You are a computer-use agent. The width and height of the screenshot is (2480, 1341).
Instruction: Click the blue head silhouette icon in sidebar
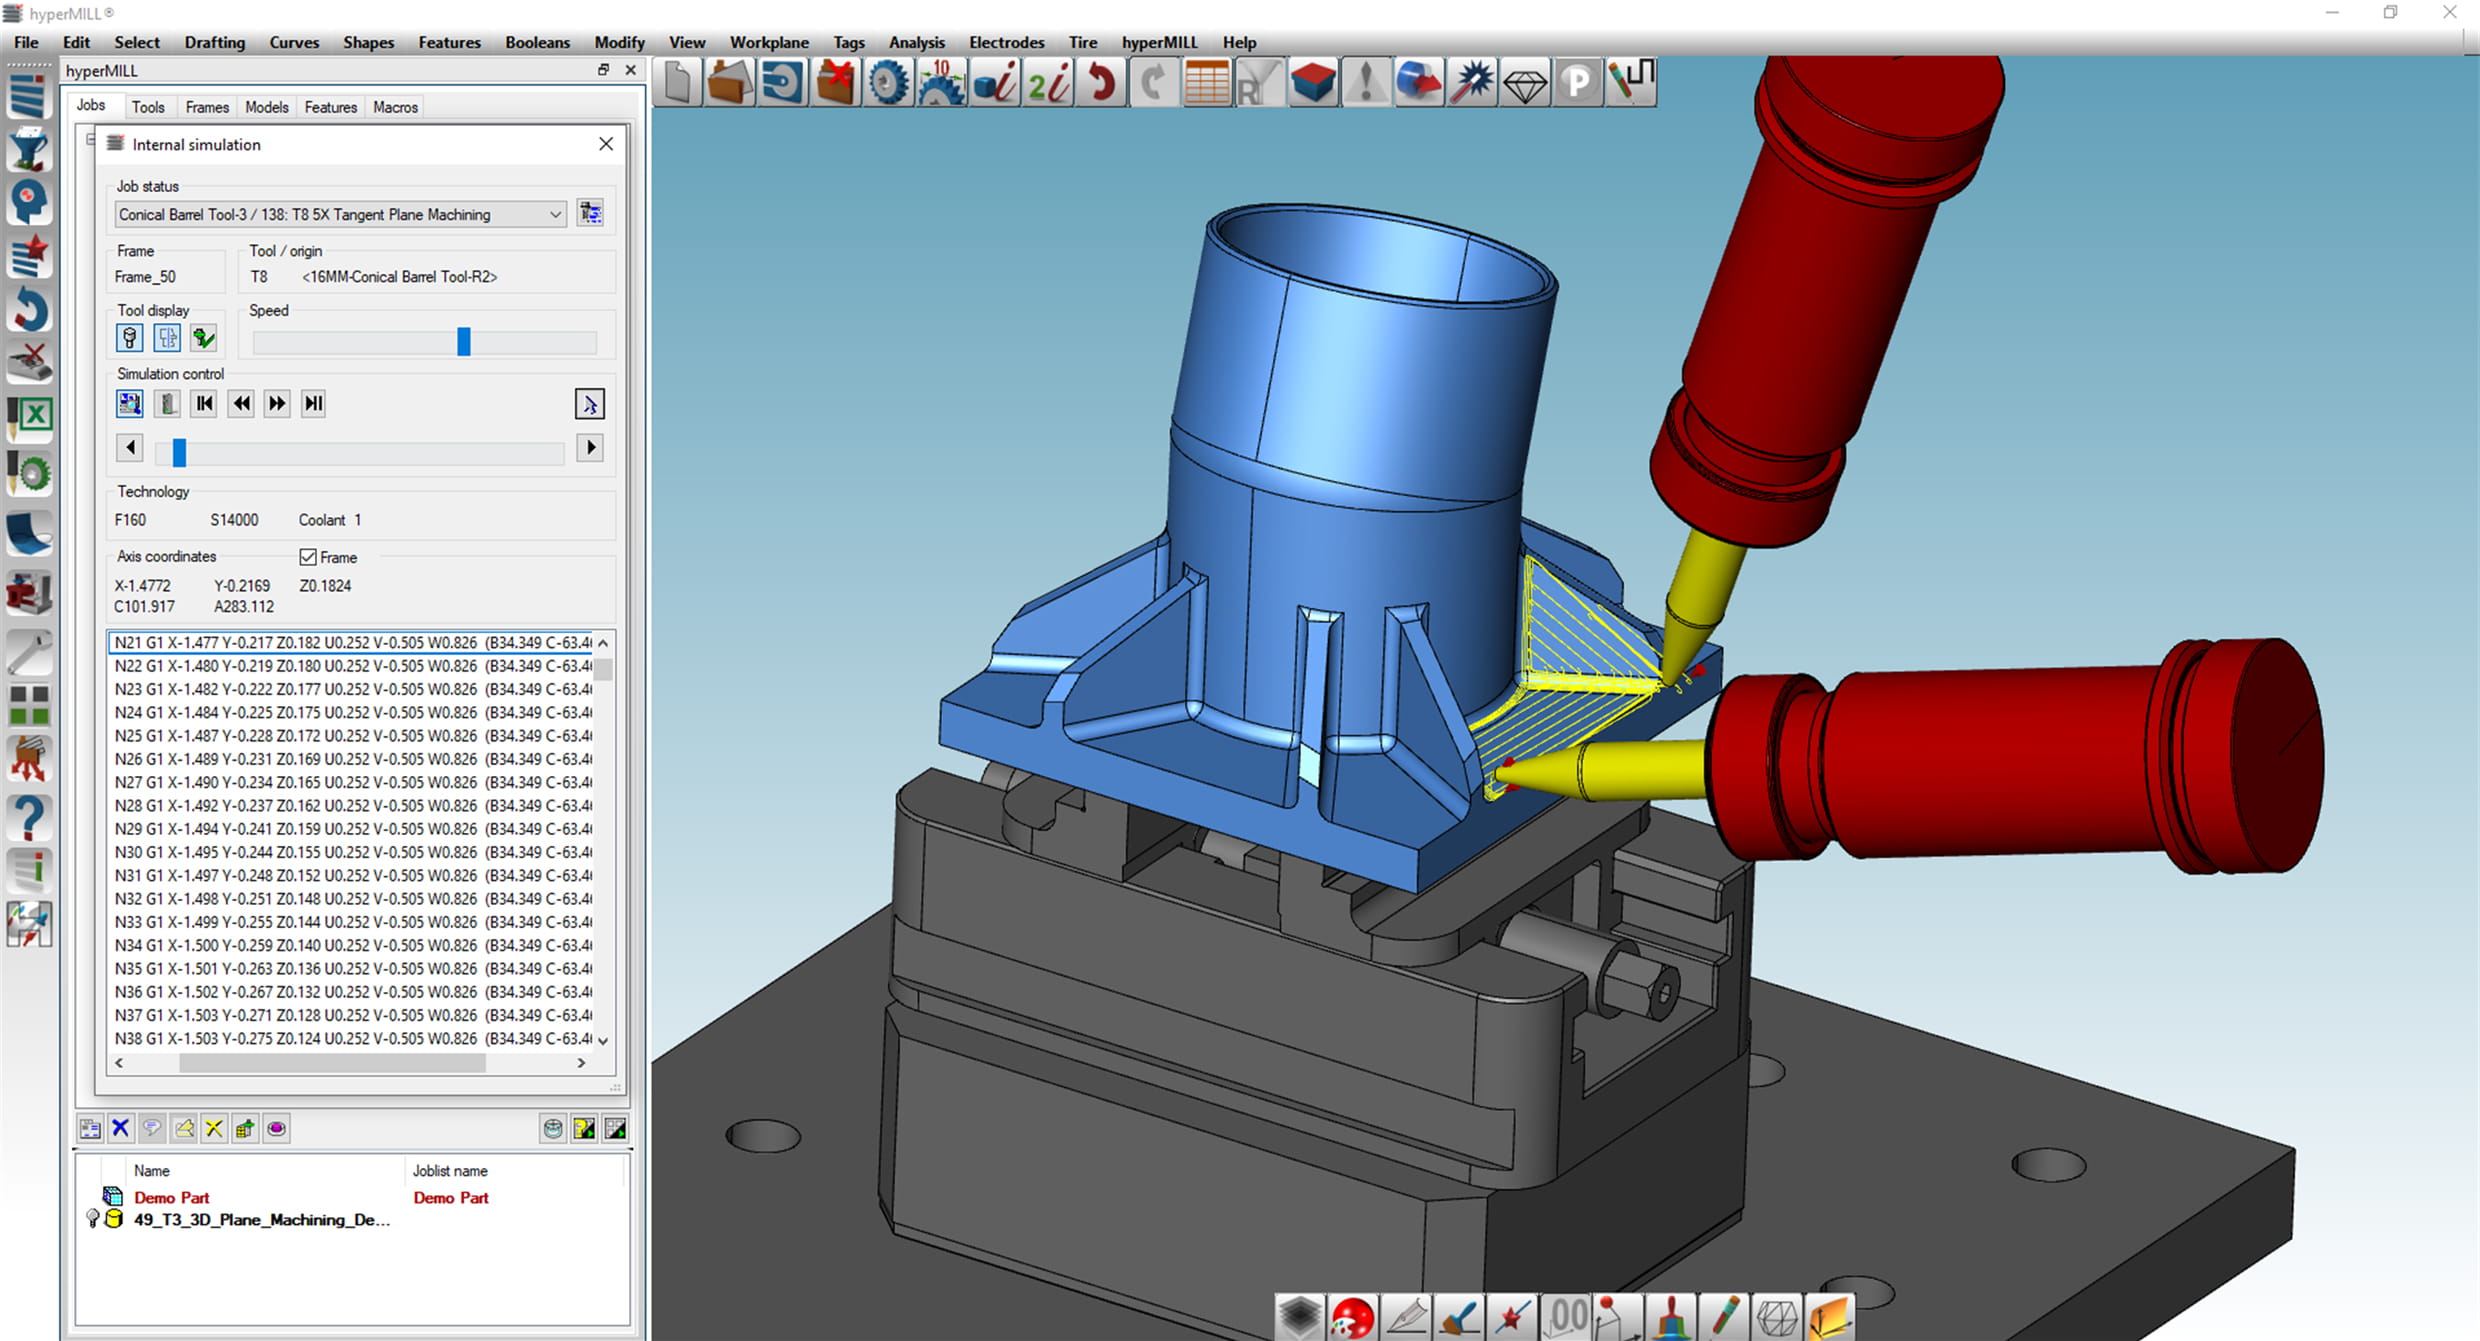(x=29, y=202)
